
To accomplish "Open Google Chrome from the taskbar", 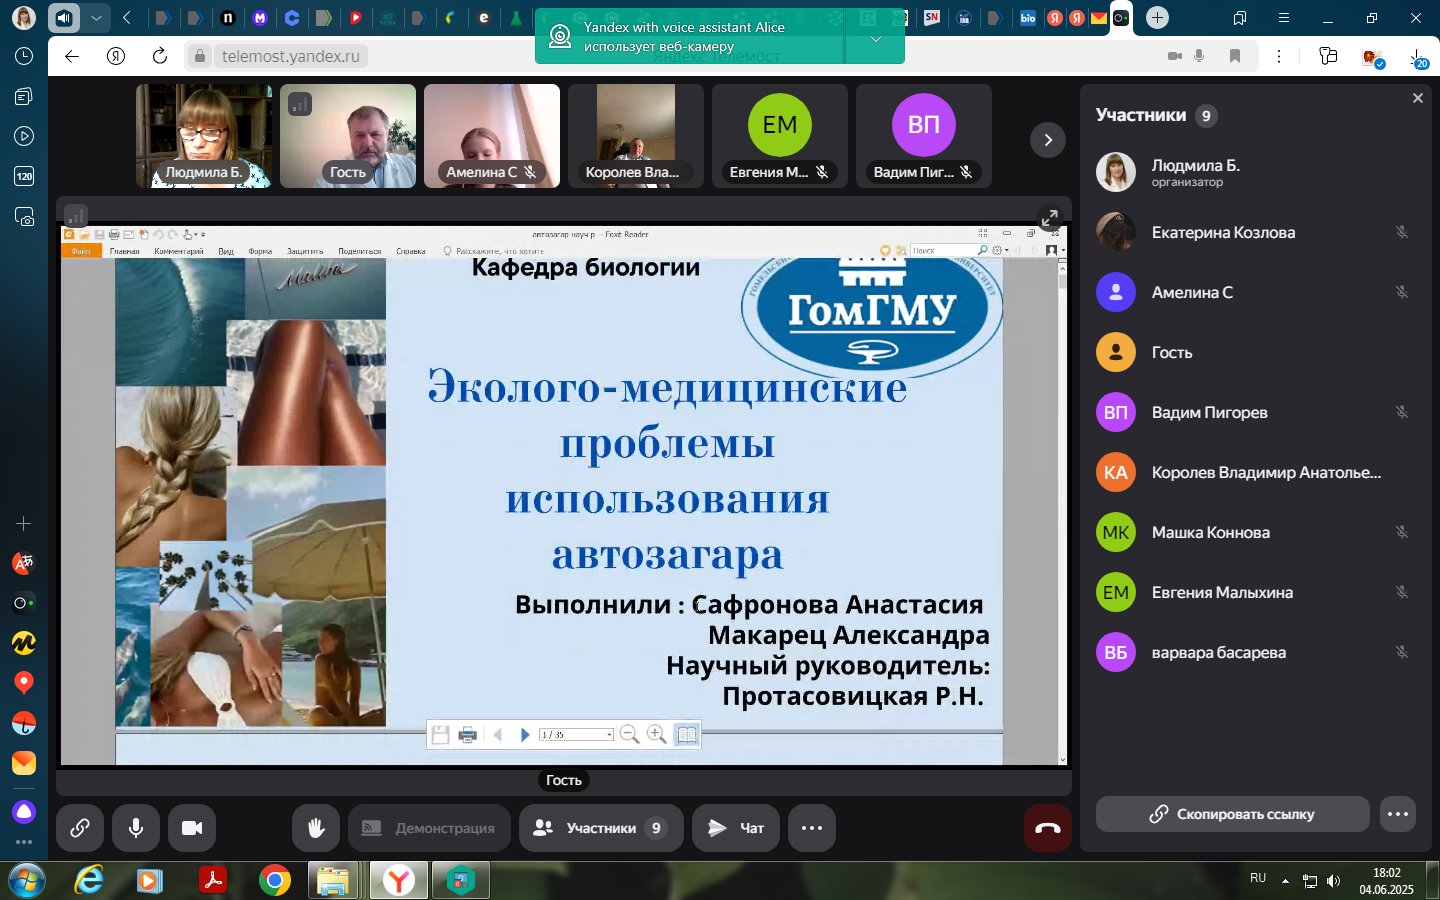I will coord(274,880).
